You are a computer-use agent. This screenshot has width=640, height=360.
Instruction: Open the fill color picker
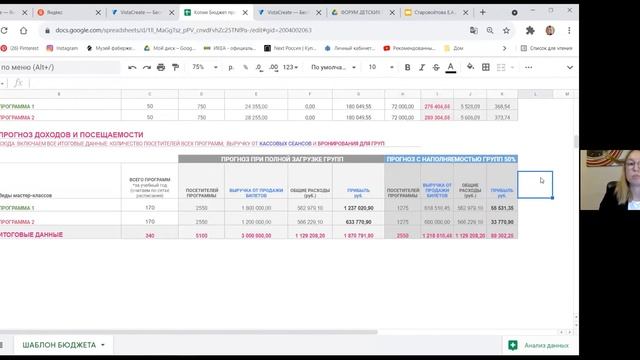470,67
